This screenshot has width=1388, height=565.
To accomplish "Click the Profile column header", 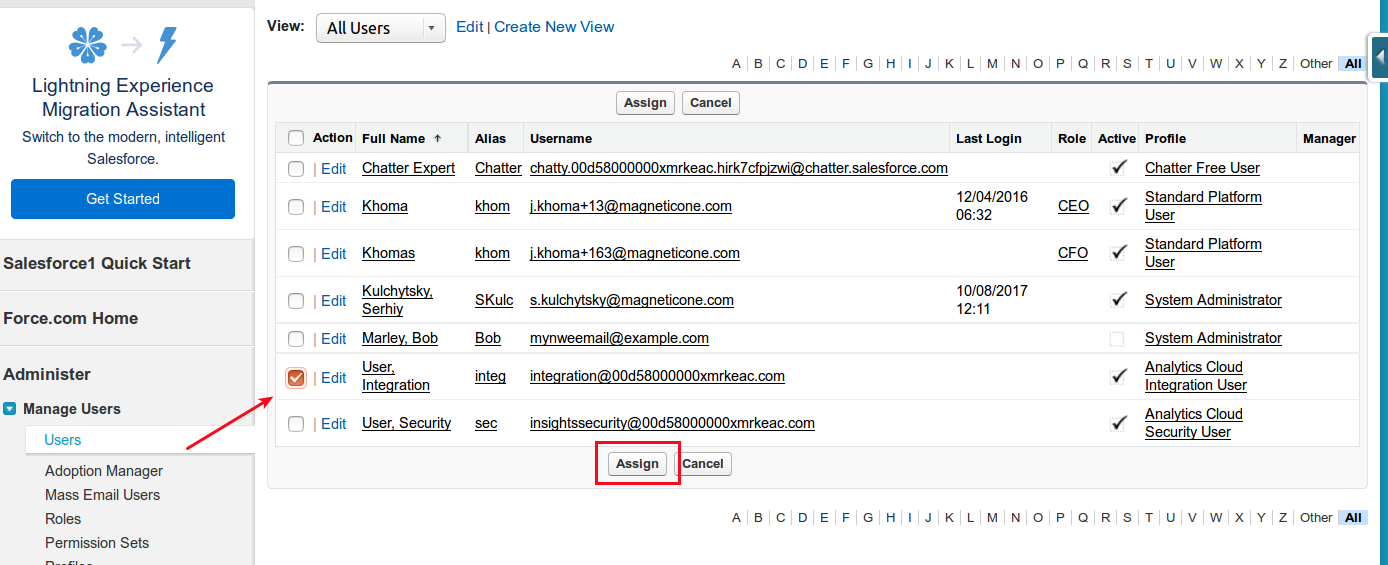I will 1165,139.
